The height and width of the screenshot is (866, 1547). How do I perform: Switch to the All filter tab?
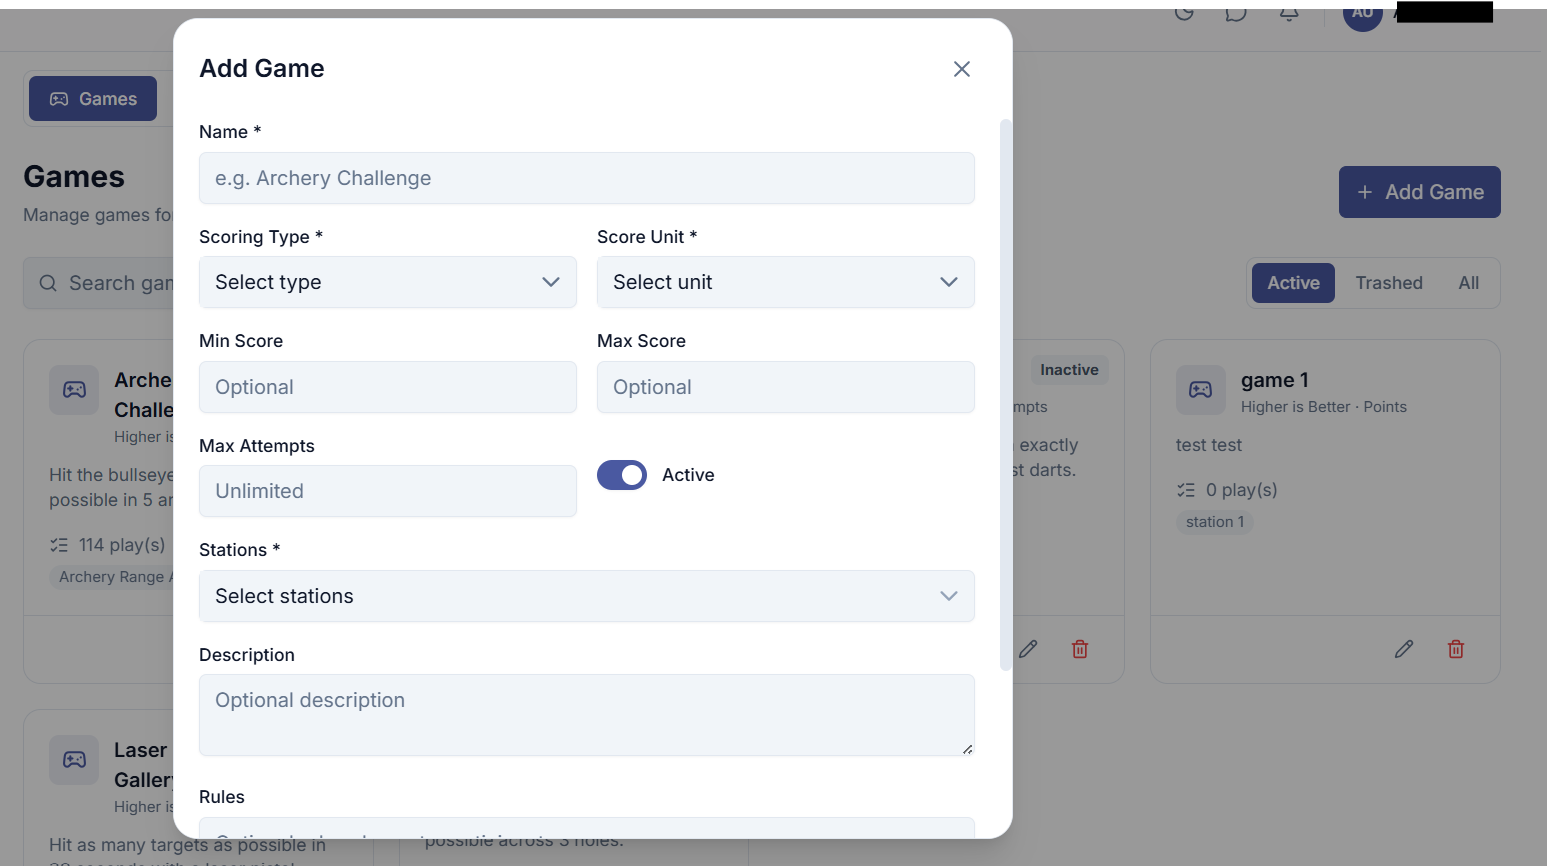[1468, 283]
